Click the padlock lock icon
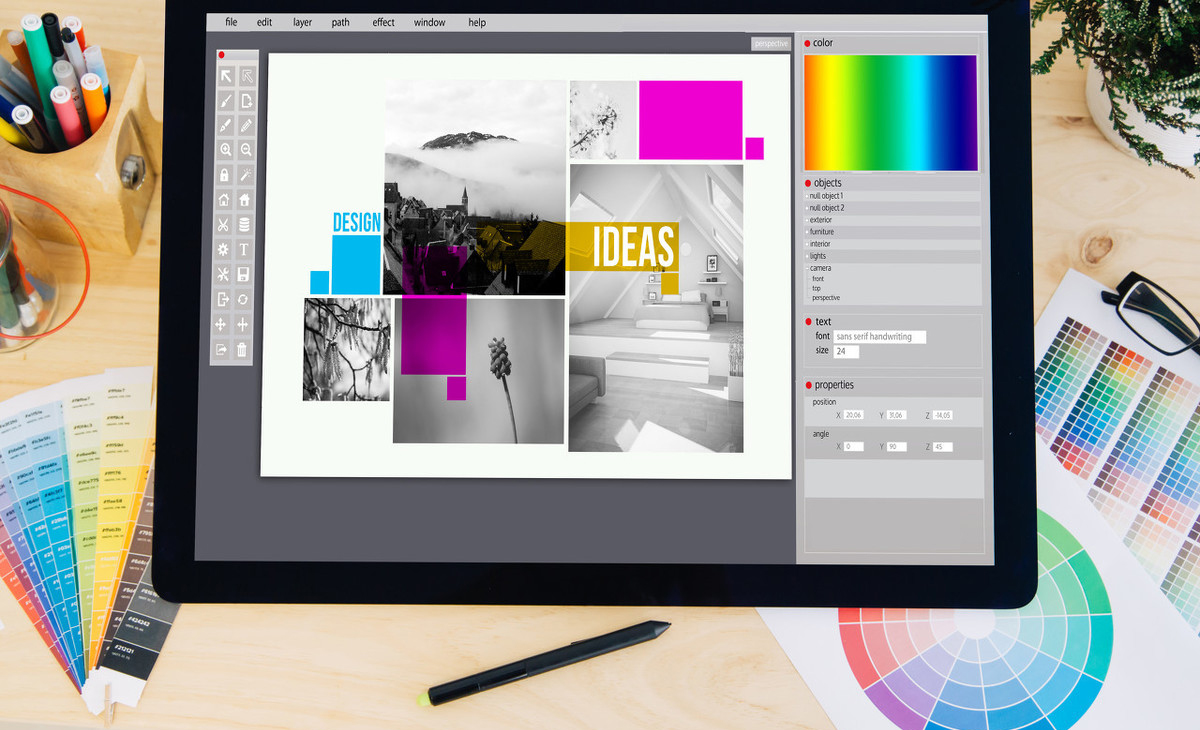Image resolution: width=1200 pixels, height=730 pixels. (224, 175)
